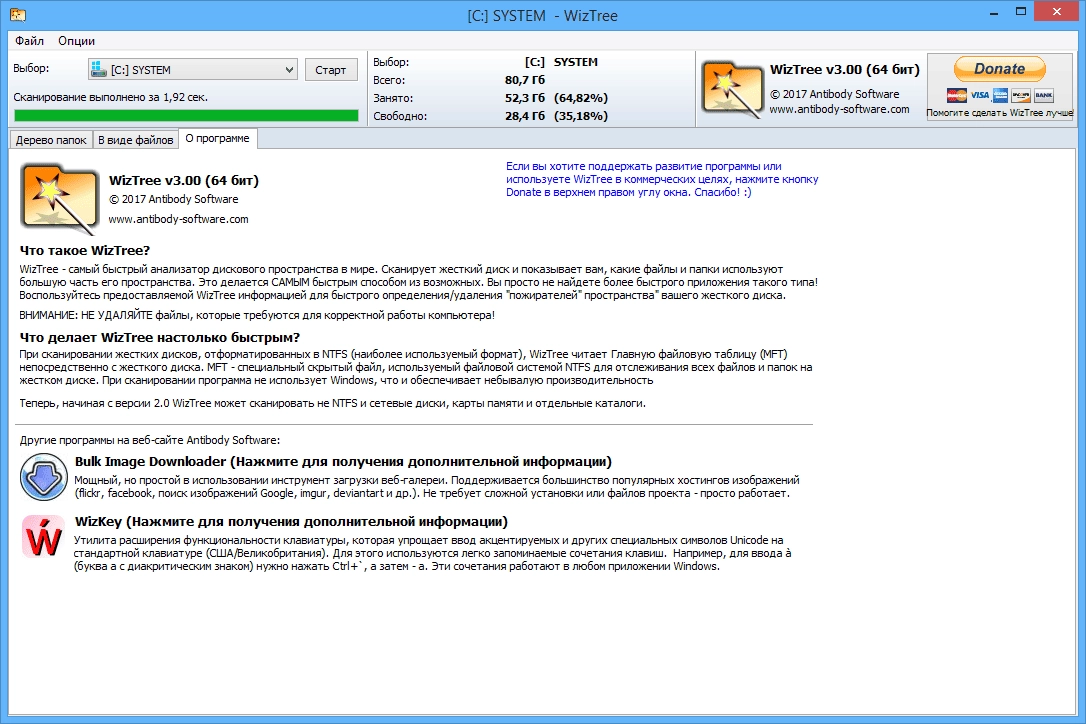Click the used space value 52,3 Гб
The image size is (1086, 724).
click(525, 98)
